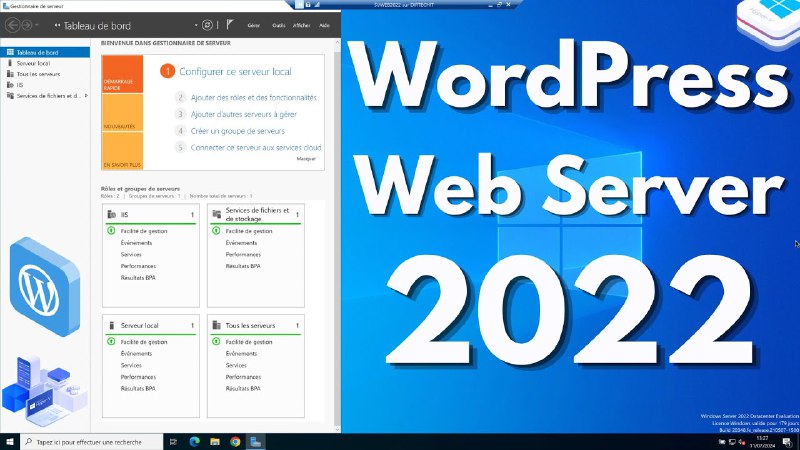
Task: Open the Outils menu
Action: click(279, 25)
